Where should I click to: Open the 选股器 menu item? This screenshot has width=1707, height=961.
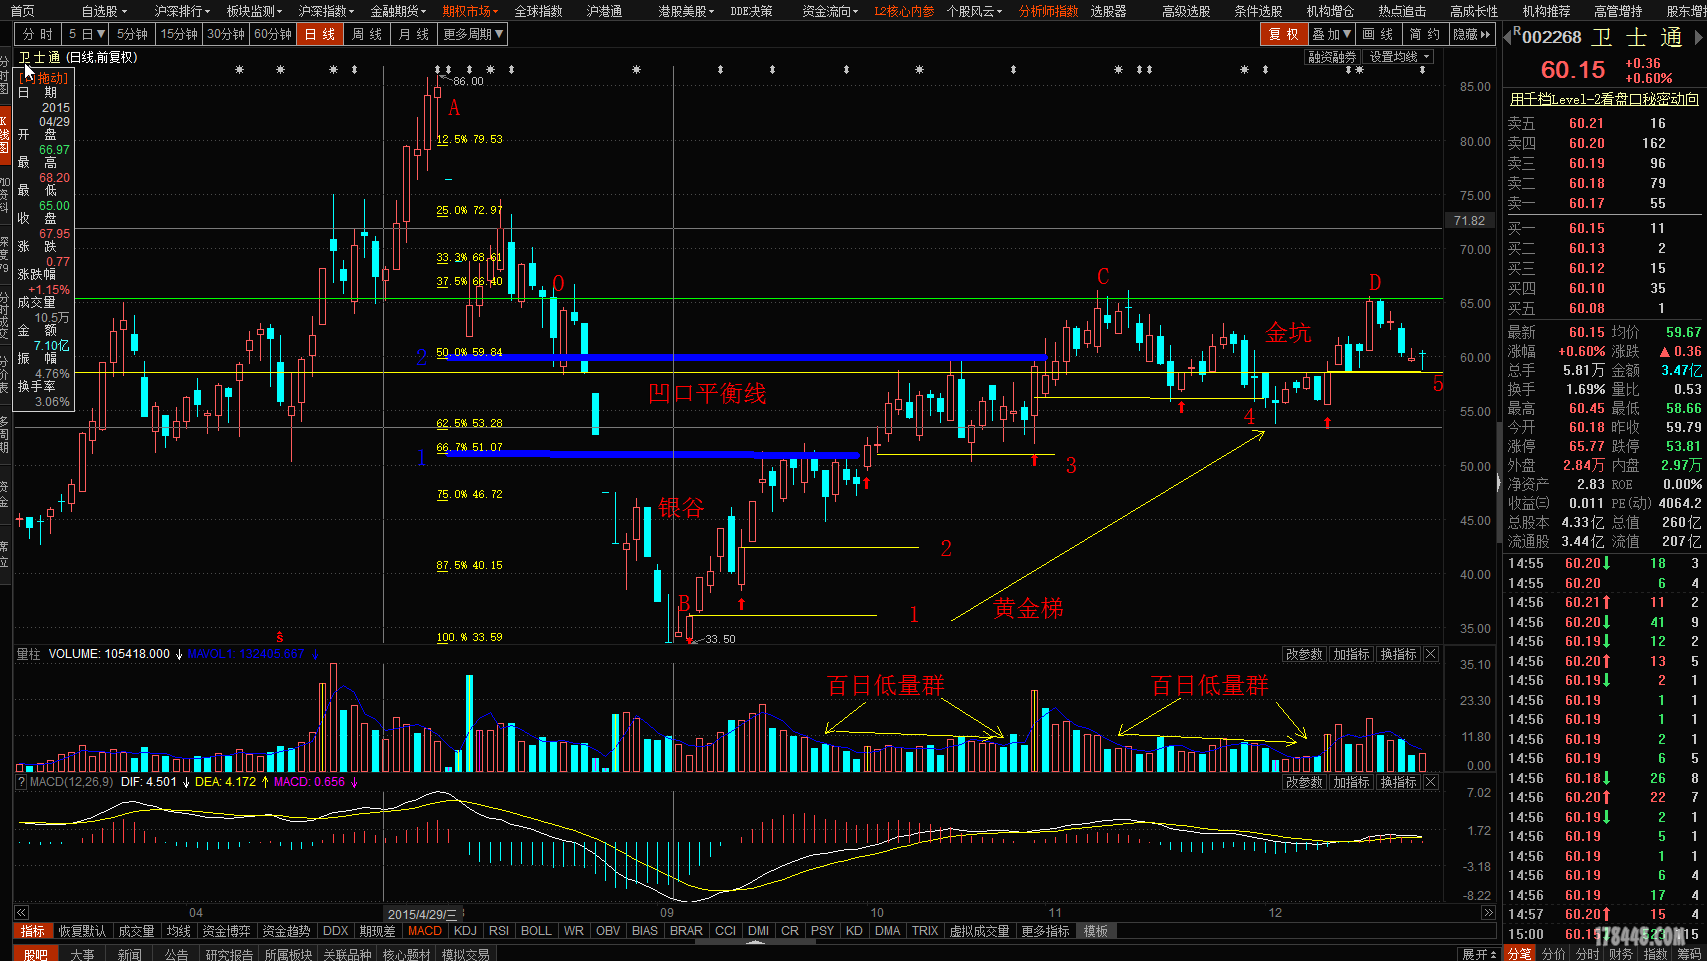tap(1108, 11)
